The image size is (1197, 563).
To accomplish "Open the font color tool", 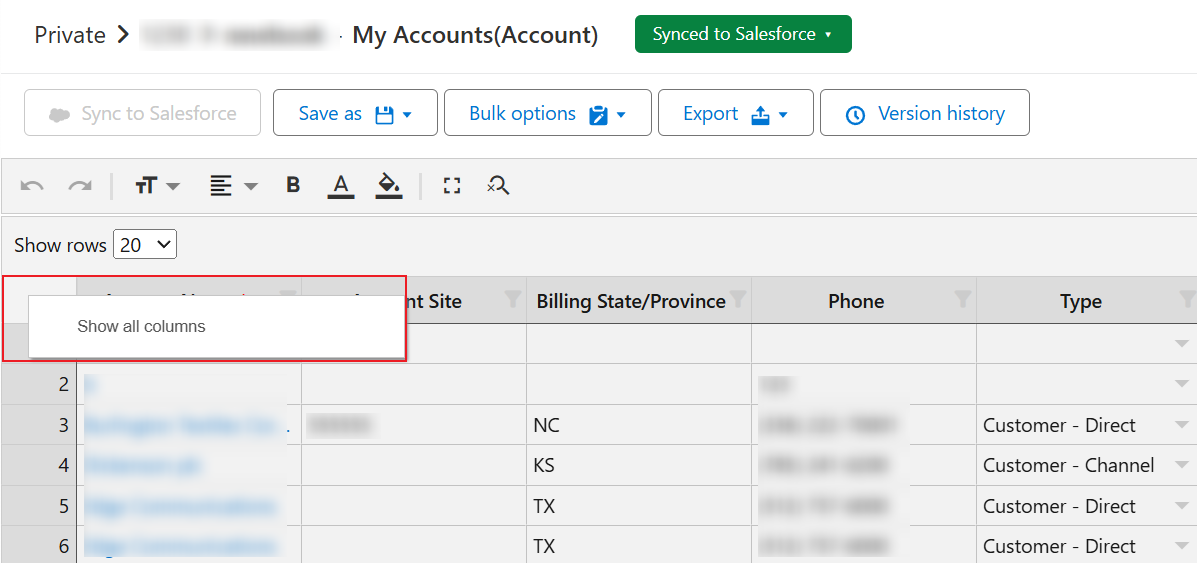I will click(341, 186).
